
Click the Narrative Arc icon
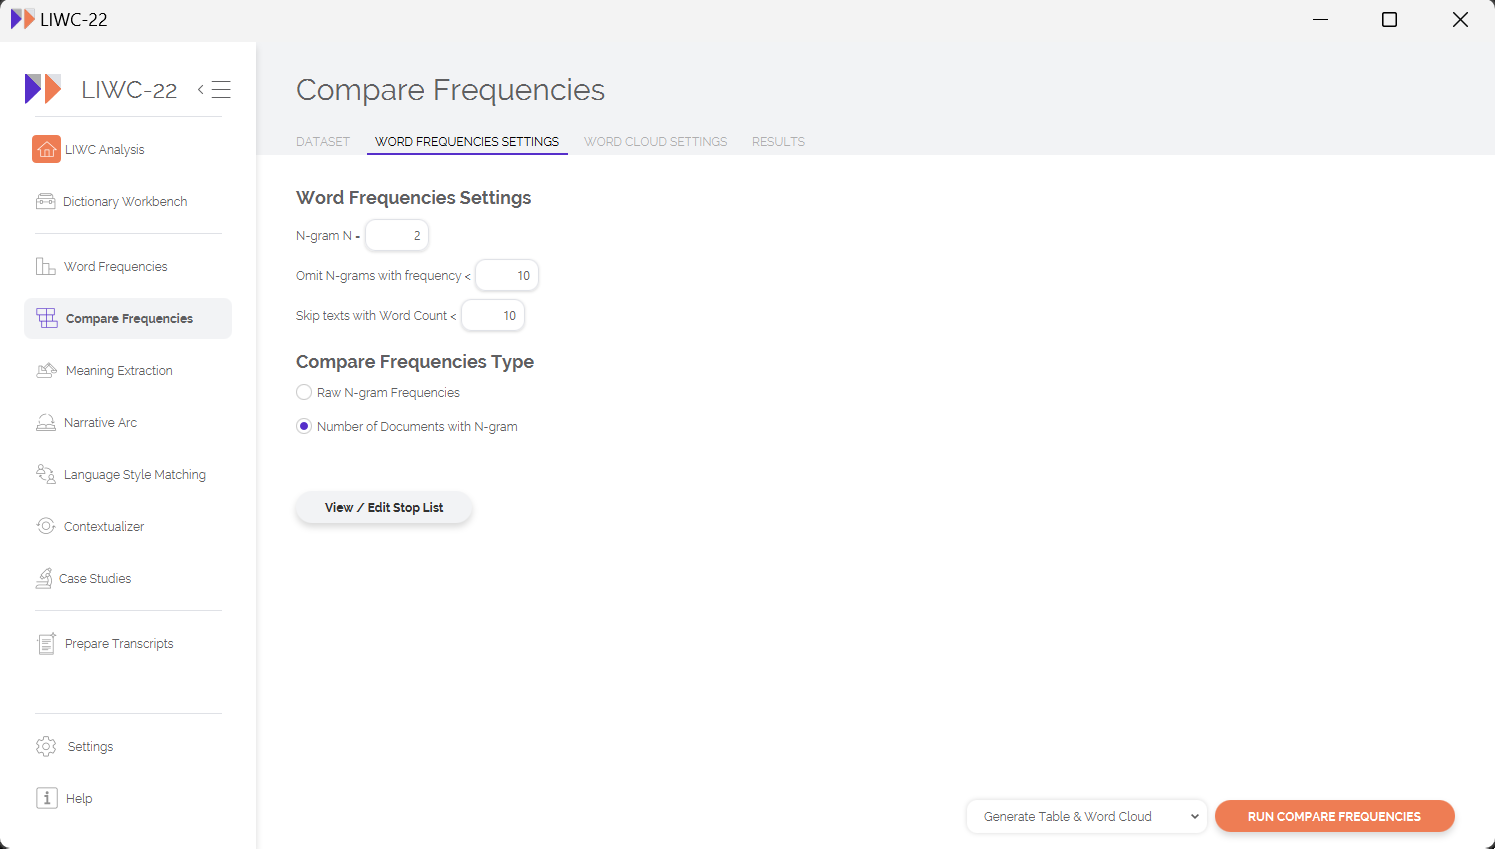[x=46, y=422]
